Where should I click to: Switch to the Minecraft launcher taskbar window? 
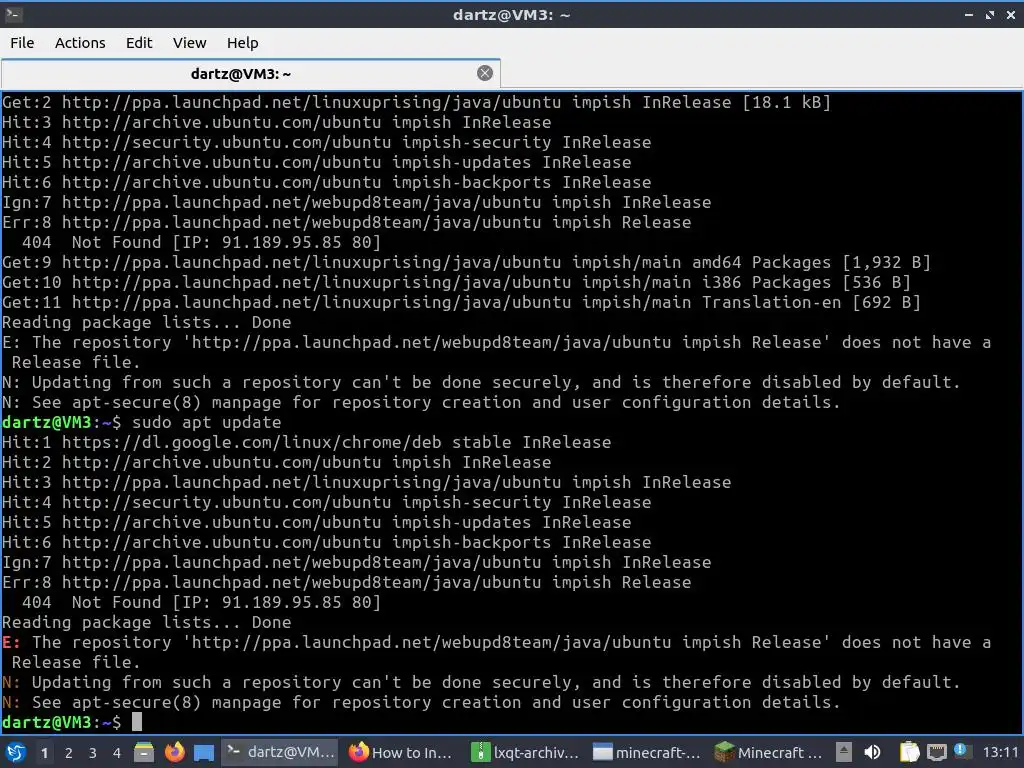click(x=768, y=752)
